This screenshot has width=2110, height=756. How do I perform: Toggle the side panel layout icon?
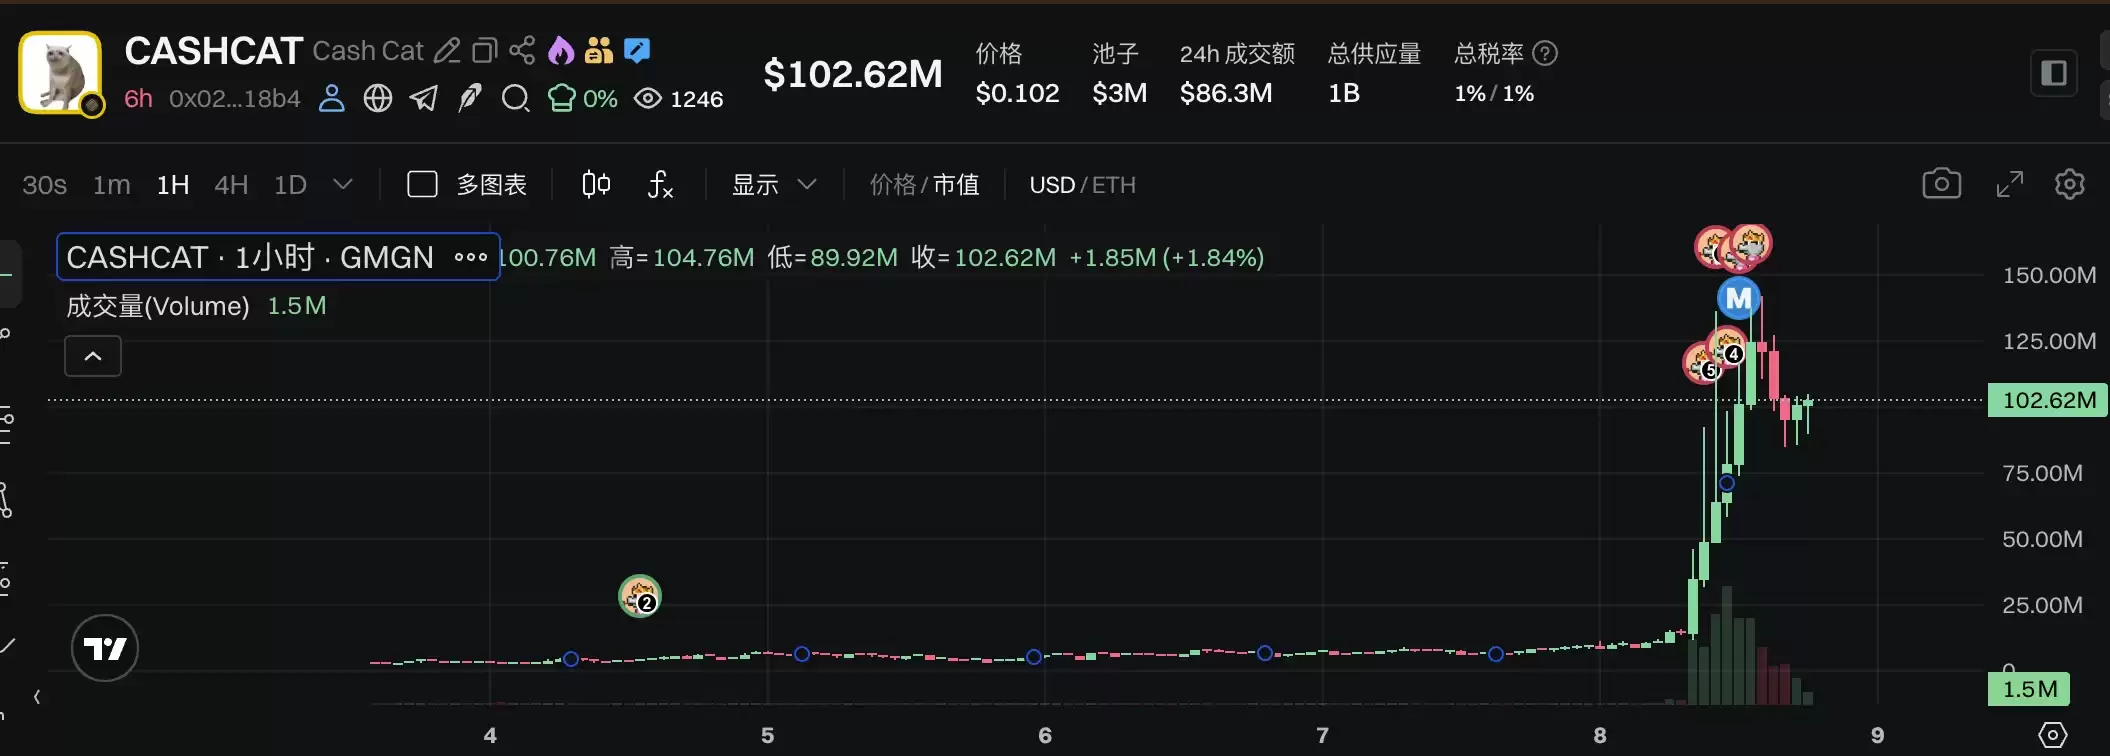2053,73
